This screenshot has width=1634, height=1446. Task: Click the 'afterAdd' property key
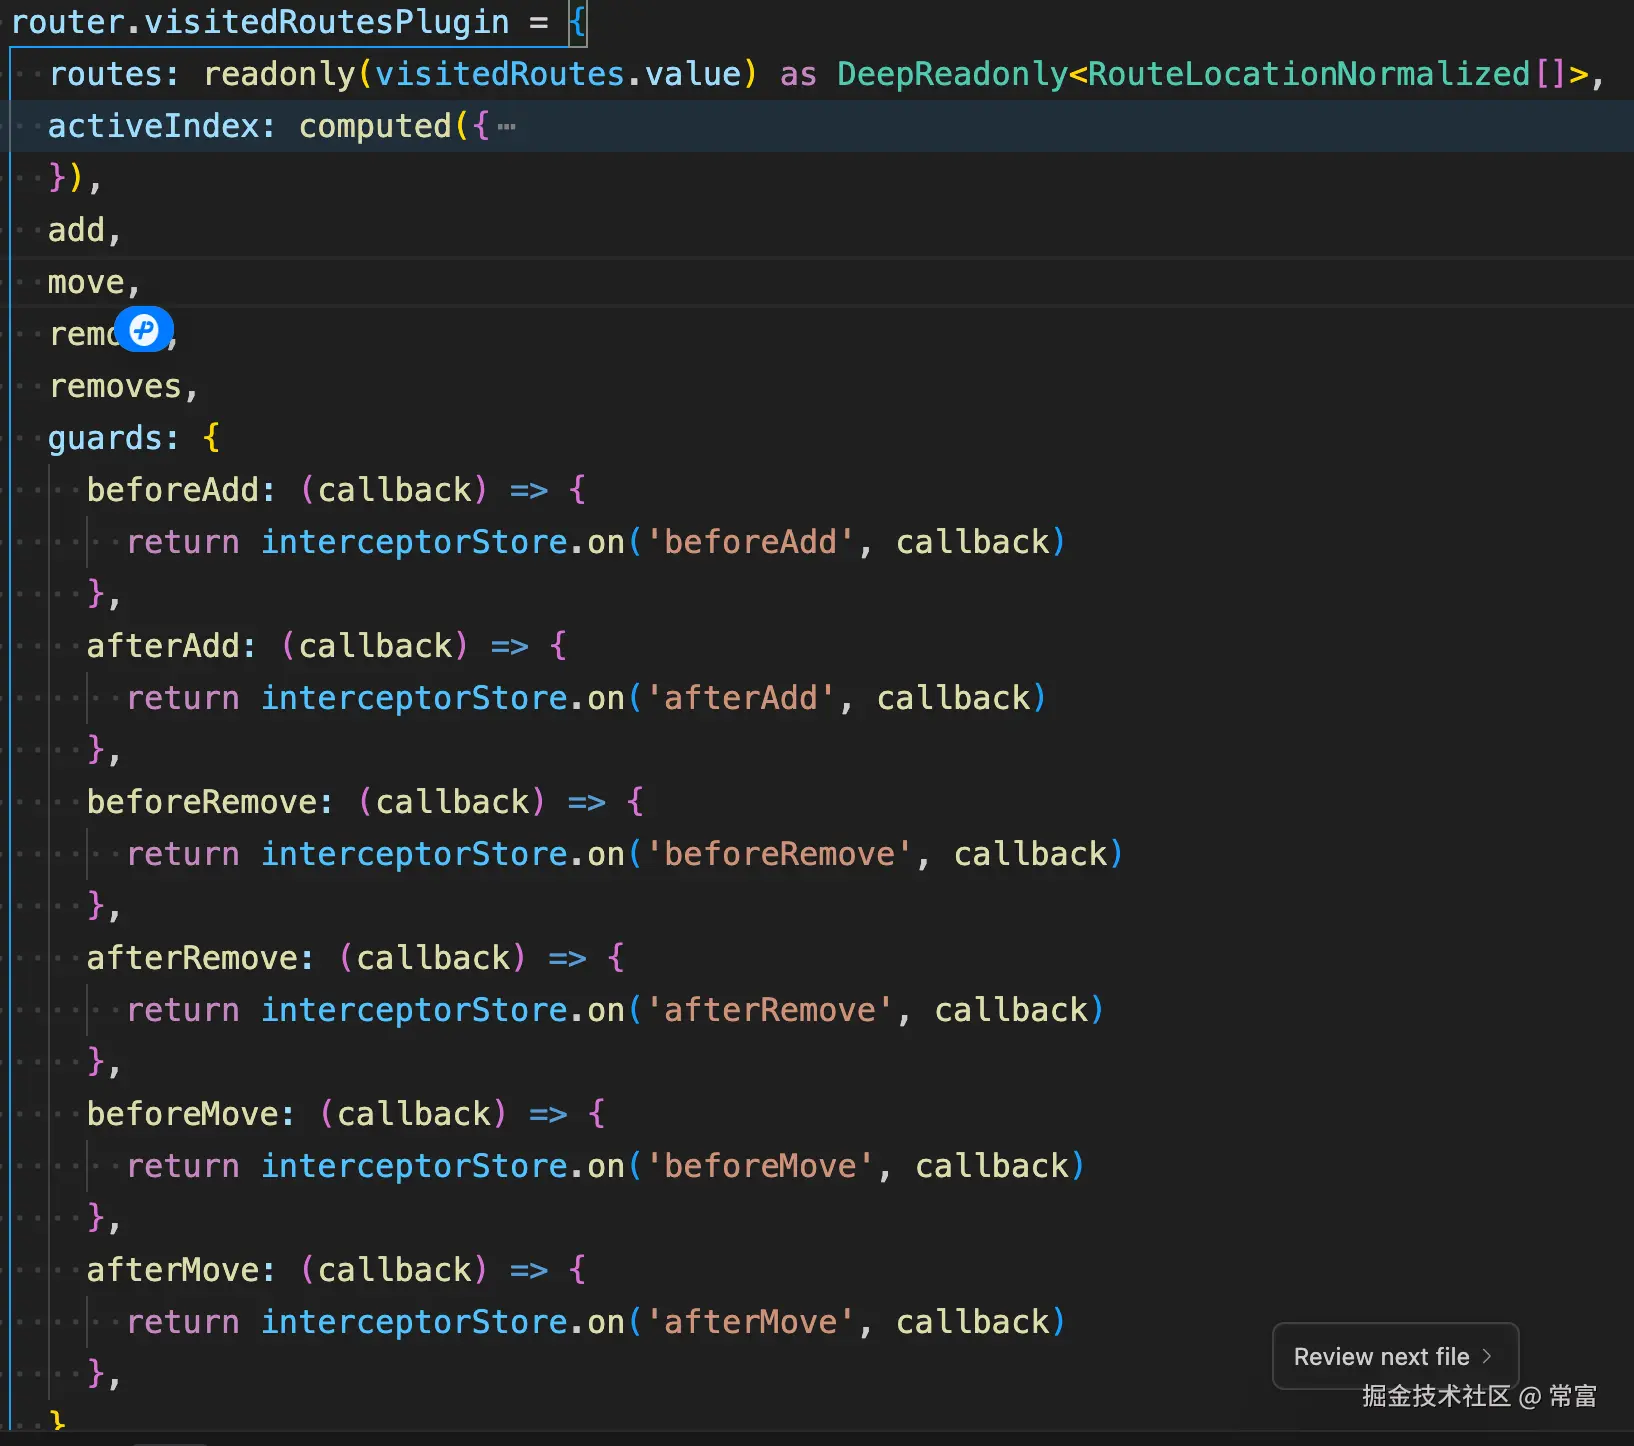click(x=163, y=646)
